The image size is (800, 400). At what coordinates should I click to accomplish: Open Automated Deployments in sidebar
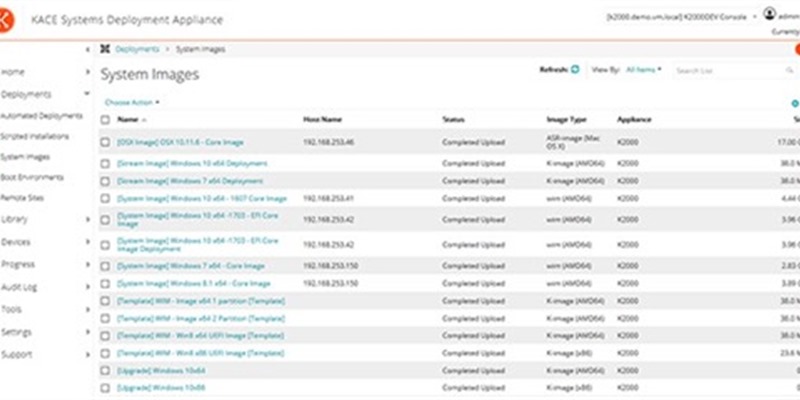pyautogui.click(x=41, y=116)
